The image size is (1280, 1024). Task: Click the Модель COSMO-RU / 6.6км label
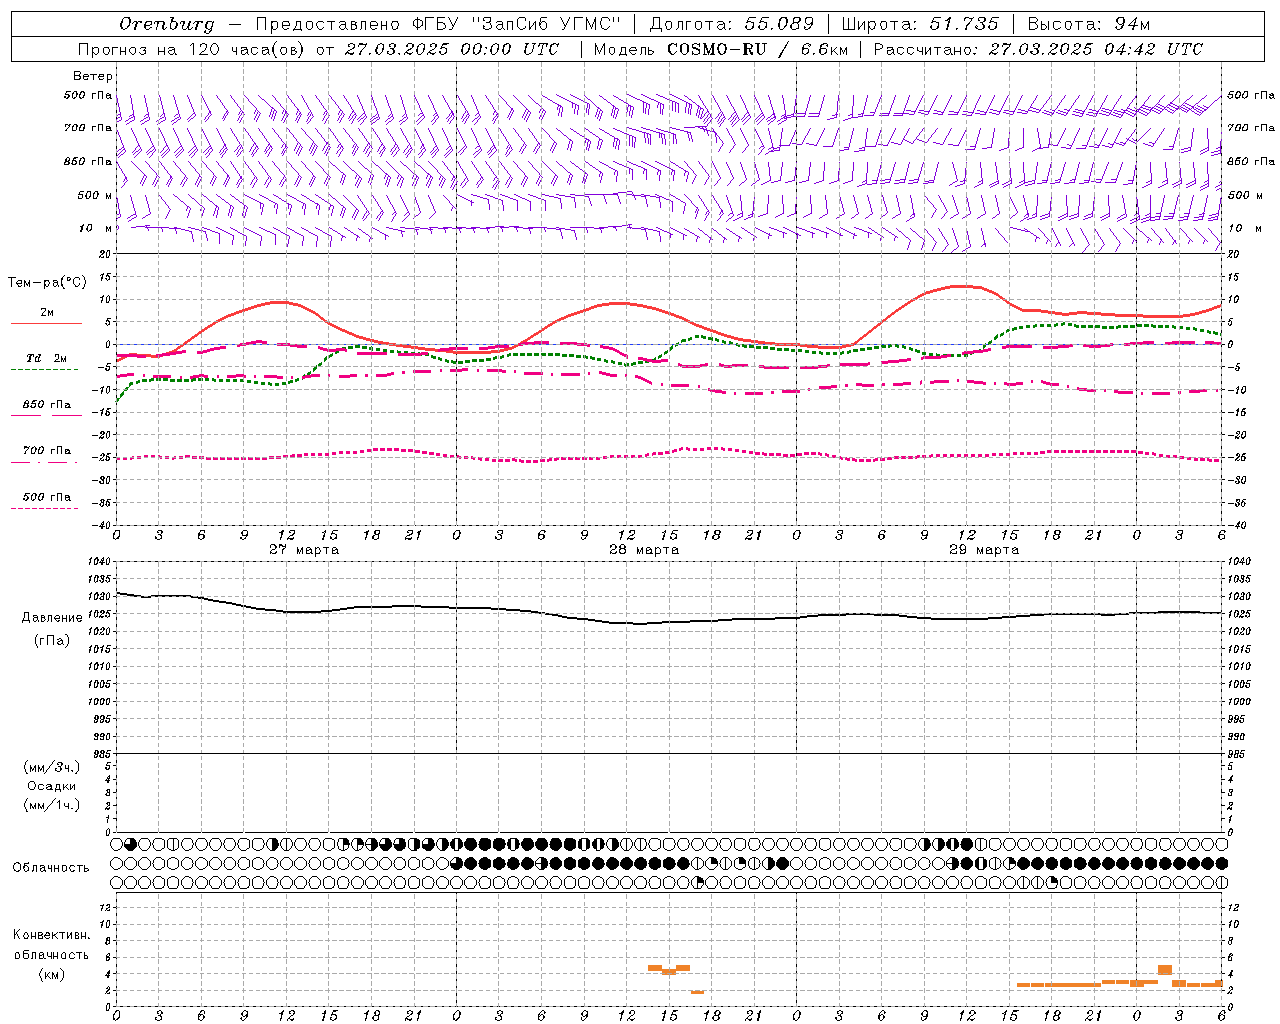tap(720, 49)
